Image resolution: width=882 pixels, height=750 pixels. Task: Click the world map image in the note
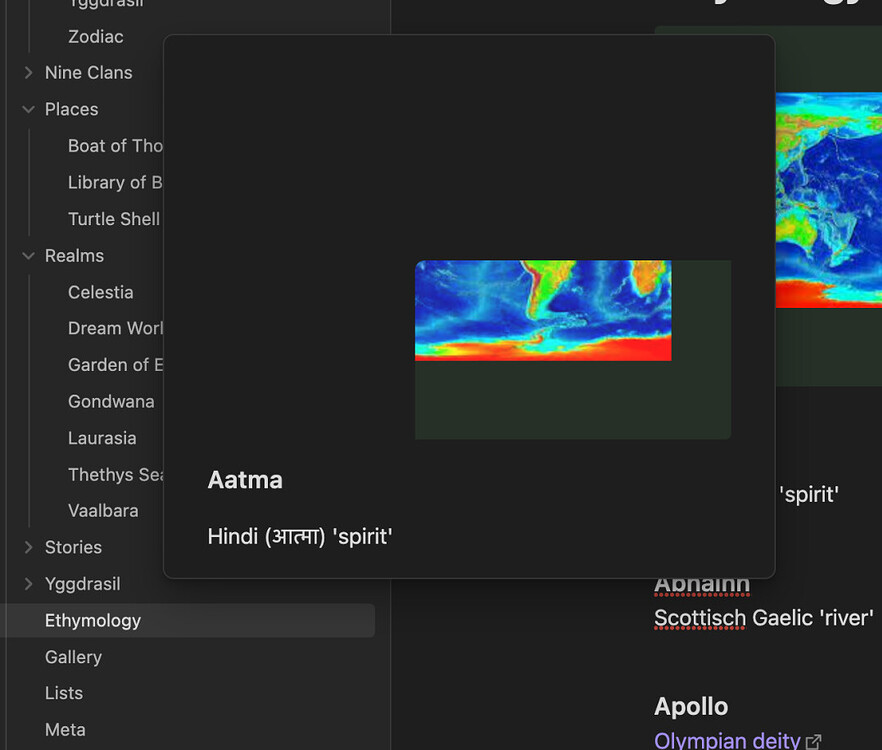point(829,200)
